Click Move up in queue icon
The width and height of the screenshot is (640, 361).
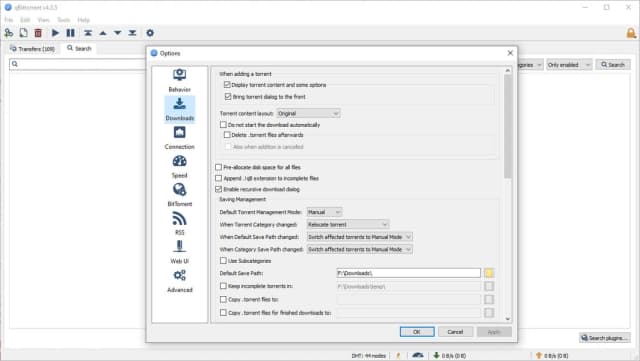(103, 33)
